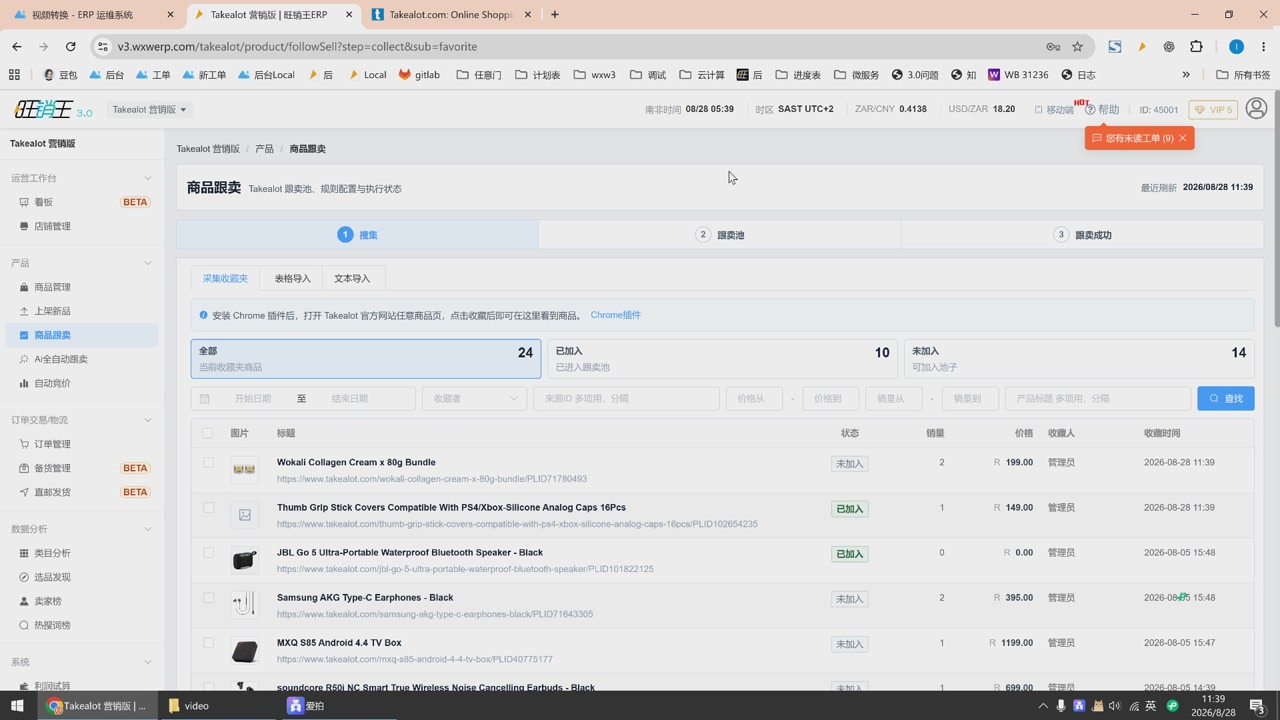The width and height of the screenshot is (1280, 720).
Task: Check the Thumb Grip Stick Covers row checkbox
Action: (208, 508)
